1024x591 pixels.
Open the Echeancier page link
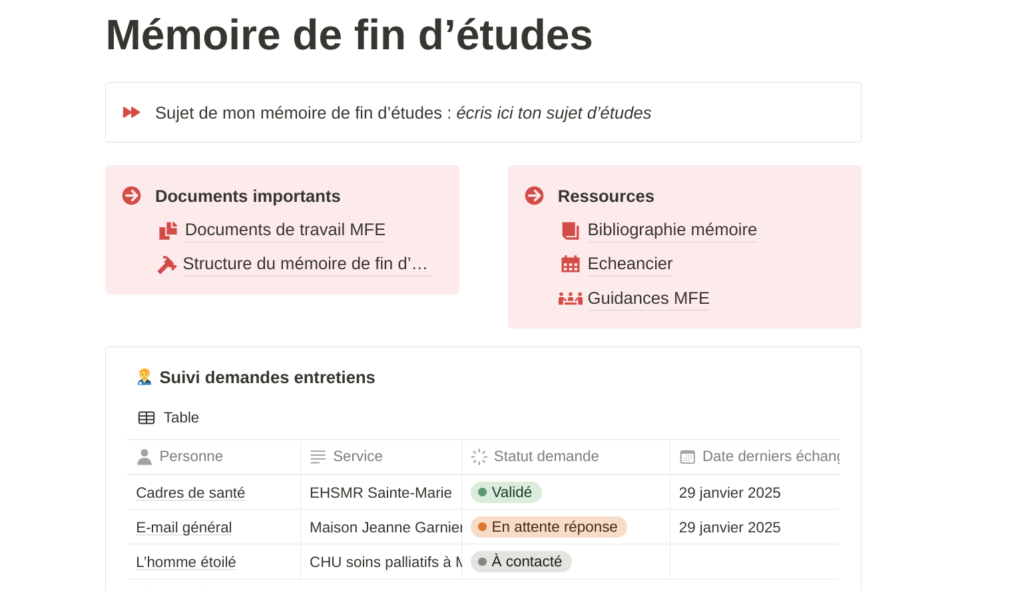[x=630, y=264]
